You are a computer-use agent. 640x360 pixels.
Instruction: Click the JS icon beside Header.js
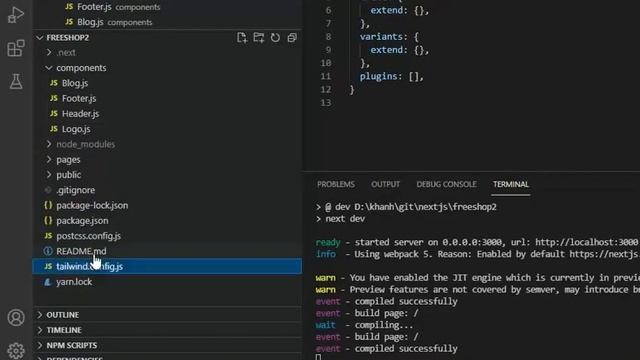click(54, 113)
